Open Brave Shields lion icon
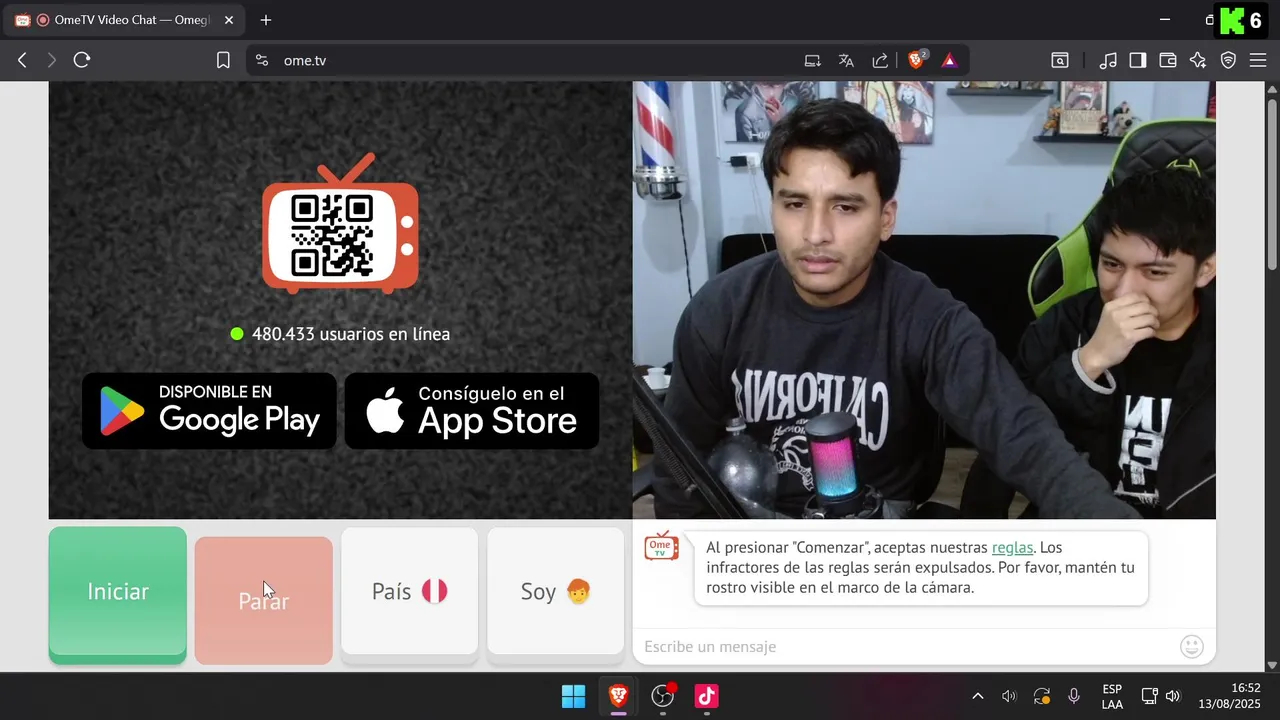1280x720 pixels. tap(917, 60)
